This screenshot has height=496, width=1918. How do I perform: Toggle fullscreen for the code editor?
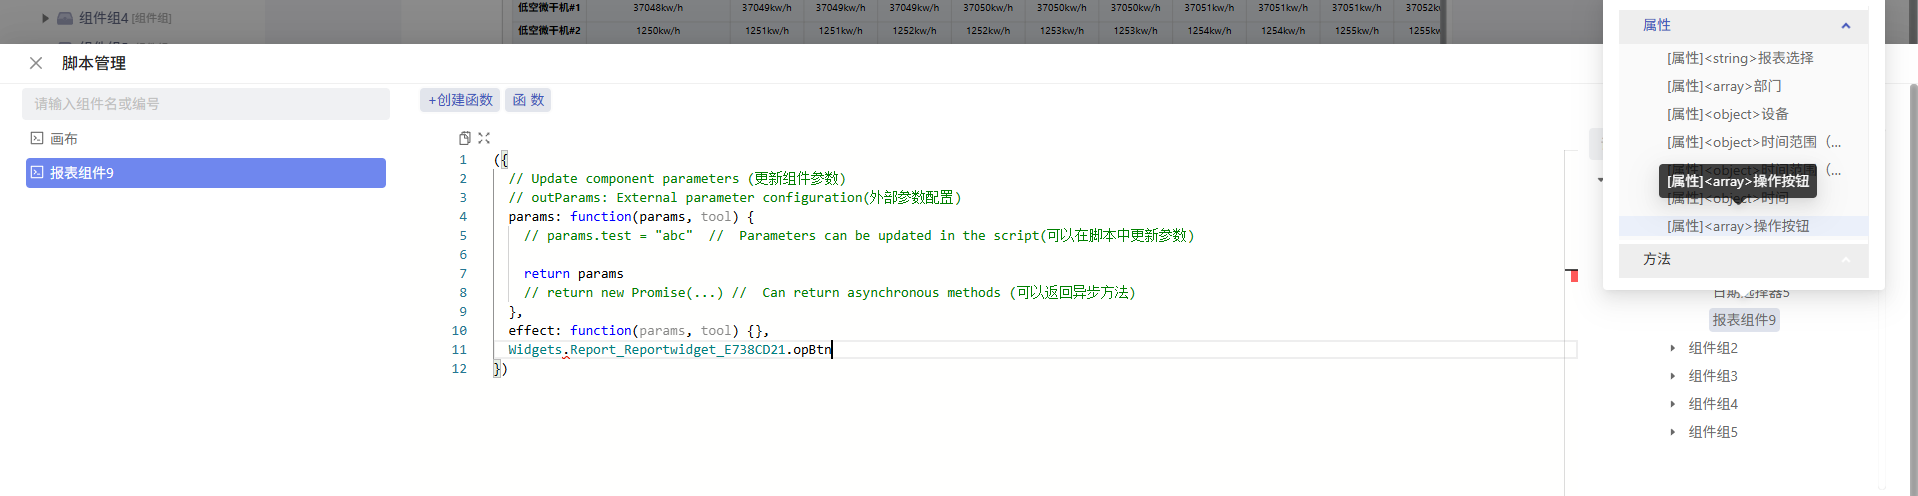pos(484,138)
